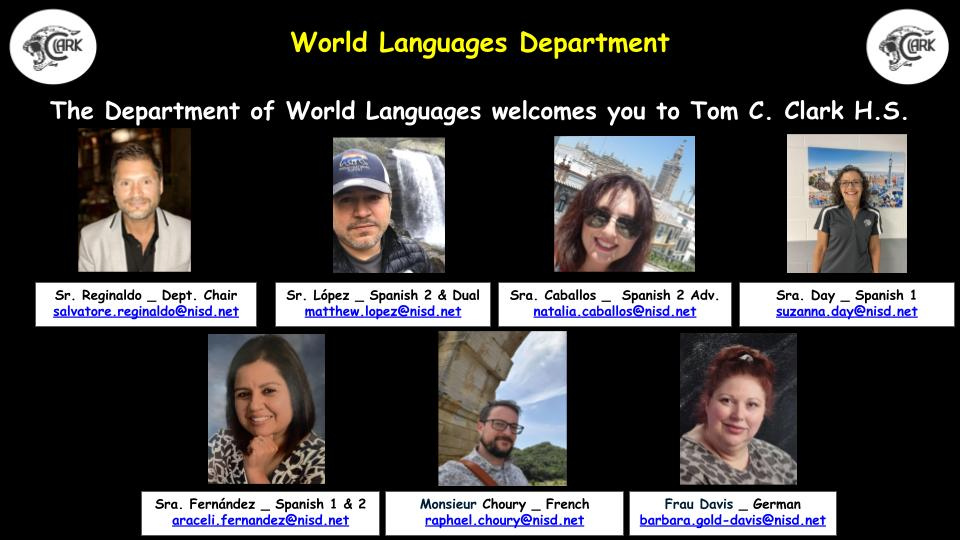Click the Clark logo beside the title's left

pos(53,47)
